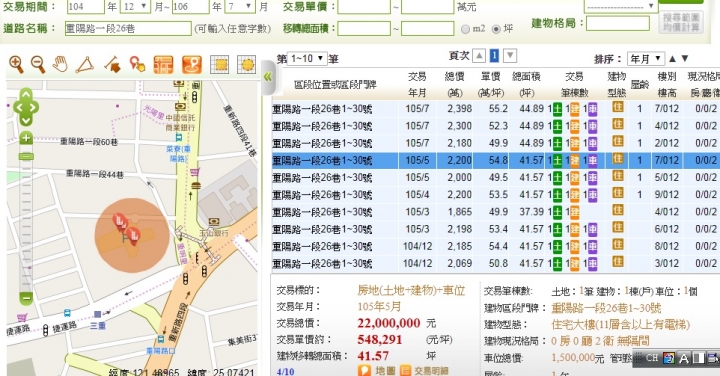Click the minimum unit price field

364,6
